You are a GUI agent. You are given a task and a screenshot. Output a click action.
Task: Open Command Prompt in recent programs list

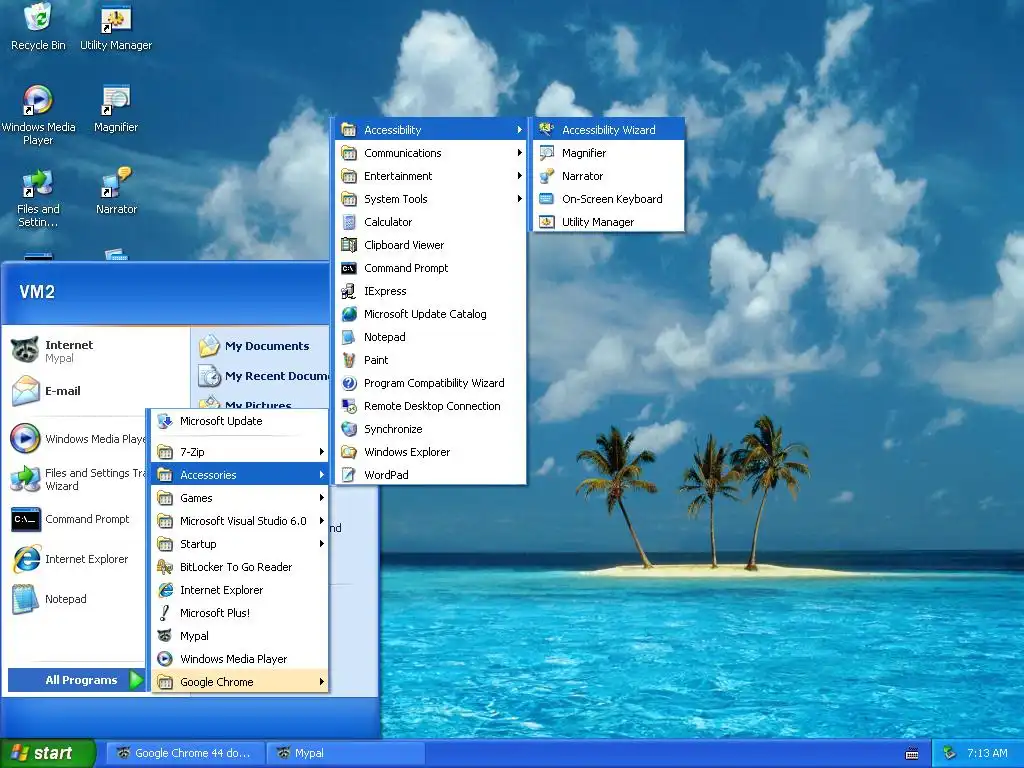pos(76,519)
